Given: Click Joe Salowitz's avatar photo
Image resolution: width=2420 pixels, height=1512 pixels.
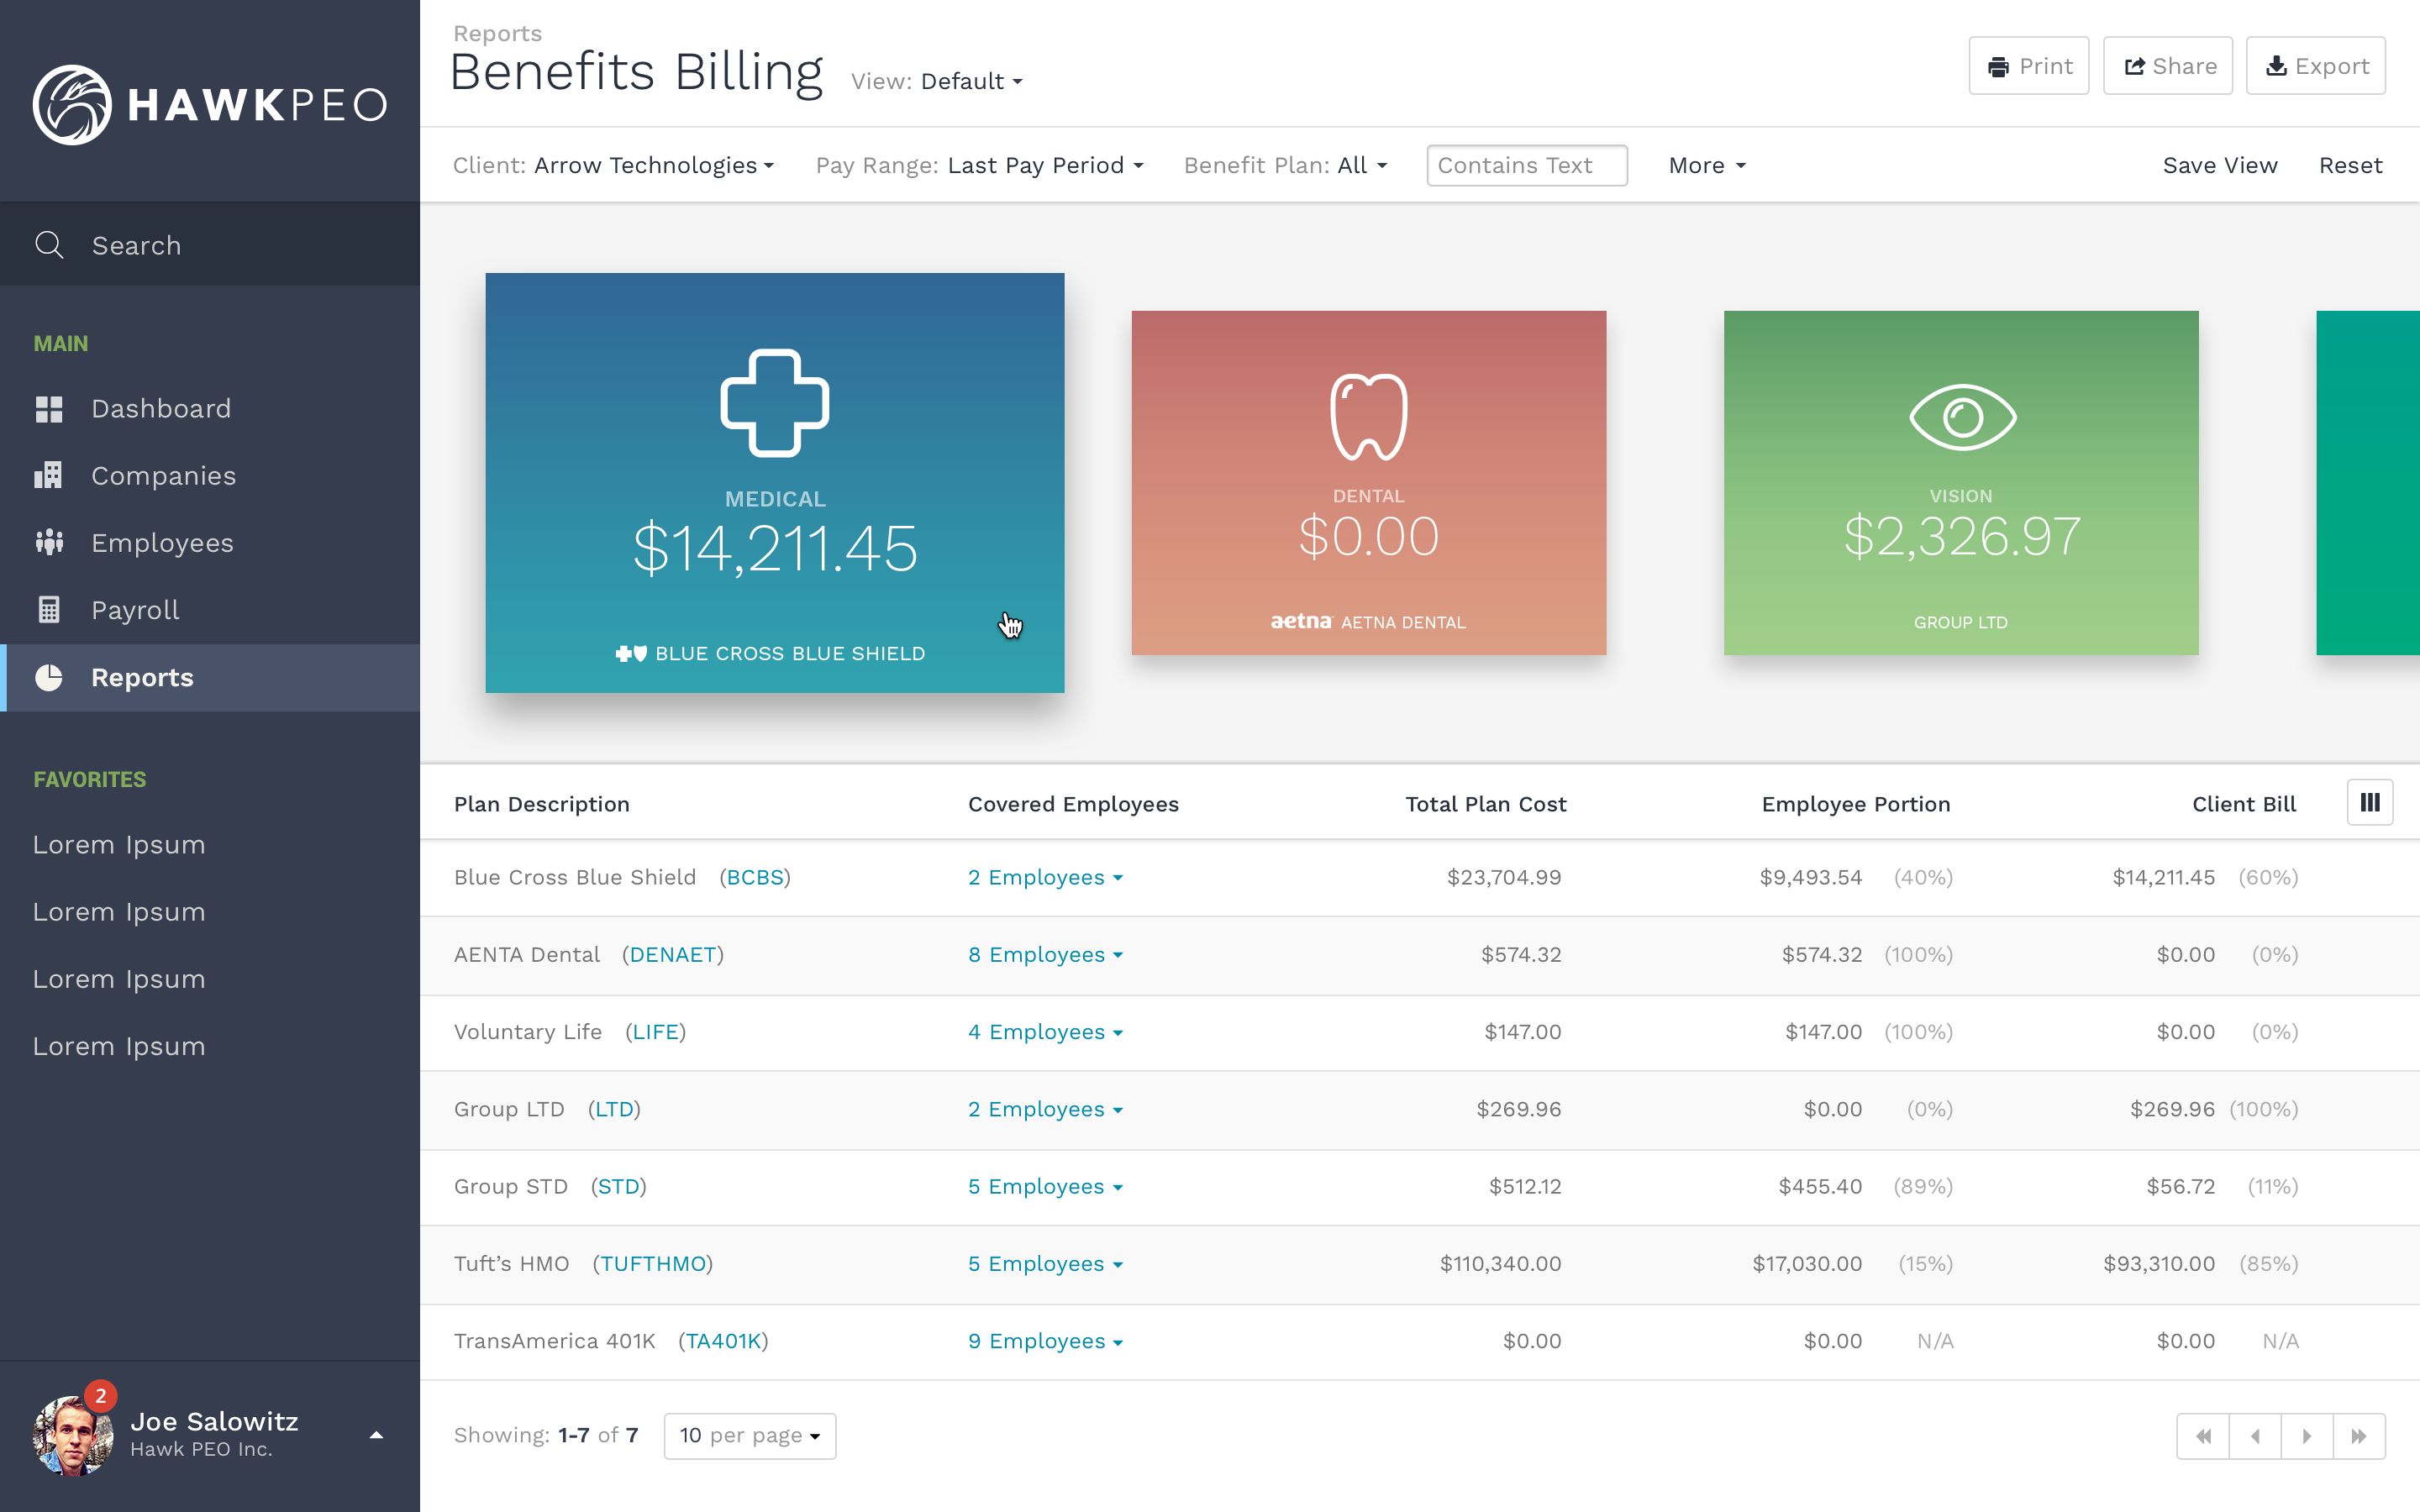Looking at the screenshot, I should 72,1436.
